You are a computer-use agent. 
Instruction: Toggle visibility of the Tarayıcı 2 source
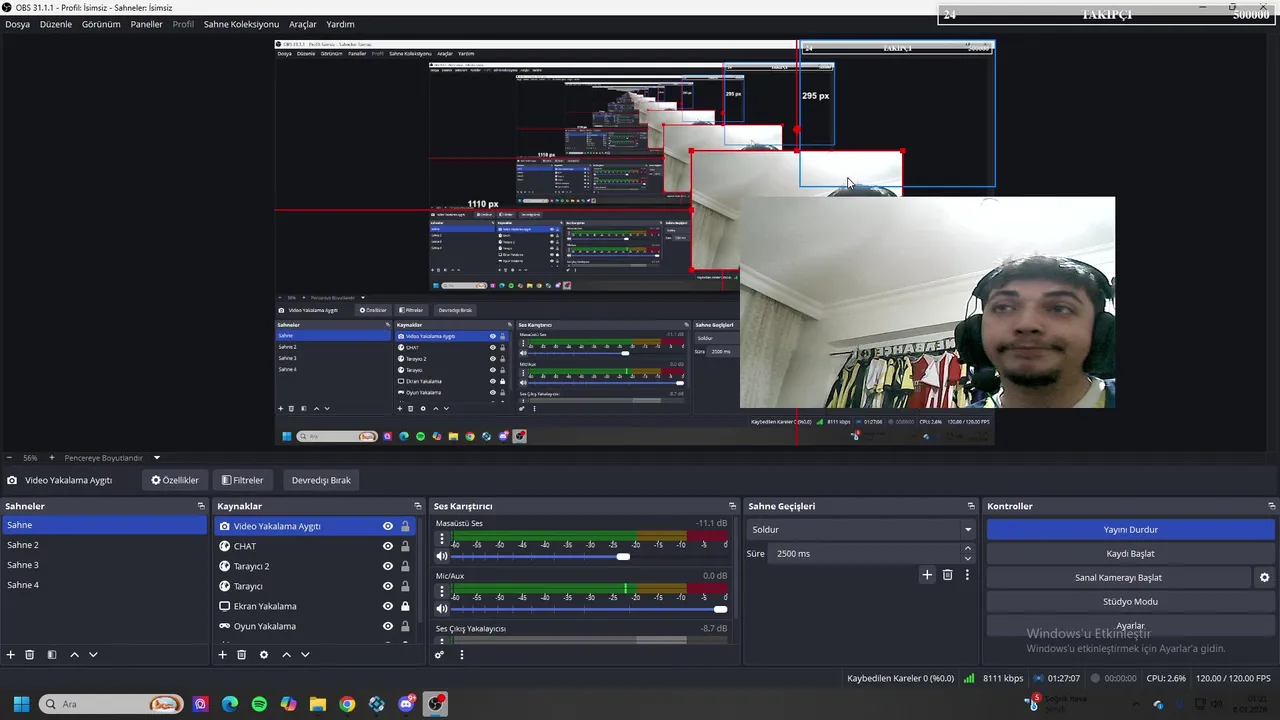click(x=388, y=566)
